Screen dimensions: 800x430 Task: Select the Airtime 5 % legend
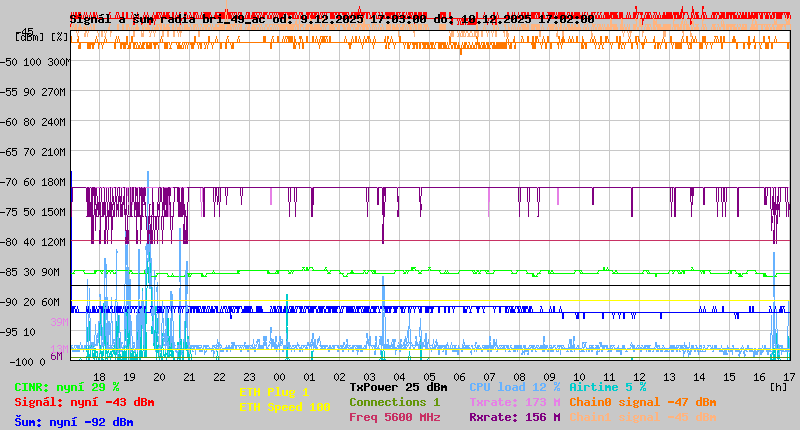(608, 387)
